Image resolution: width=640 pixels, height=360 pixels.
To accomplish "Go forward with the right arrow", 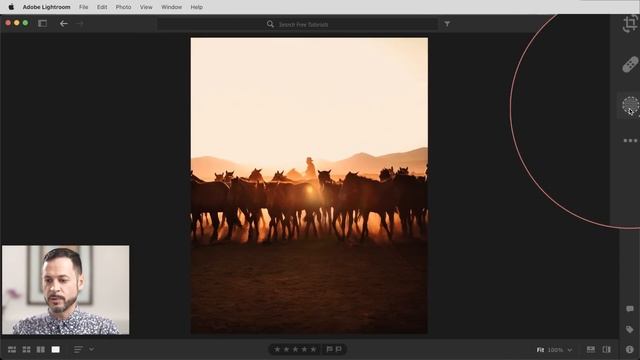I will (x=80, y=24).
